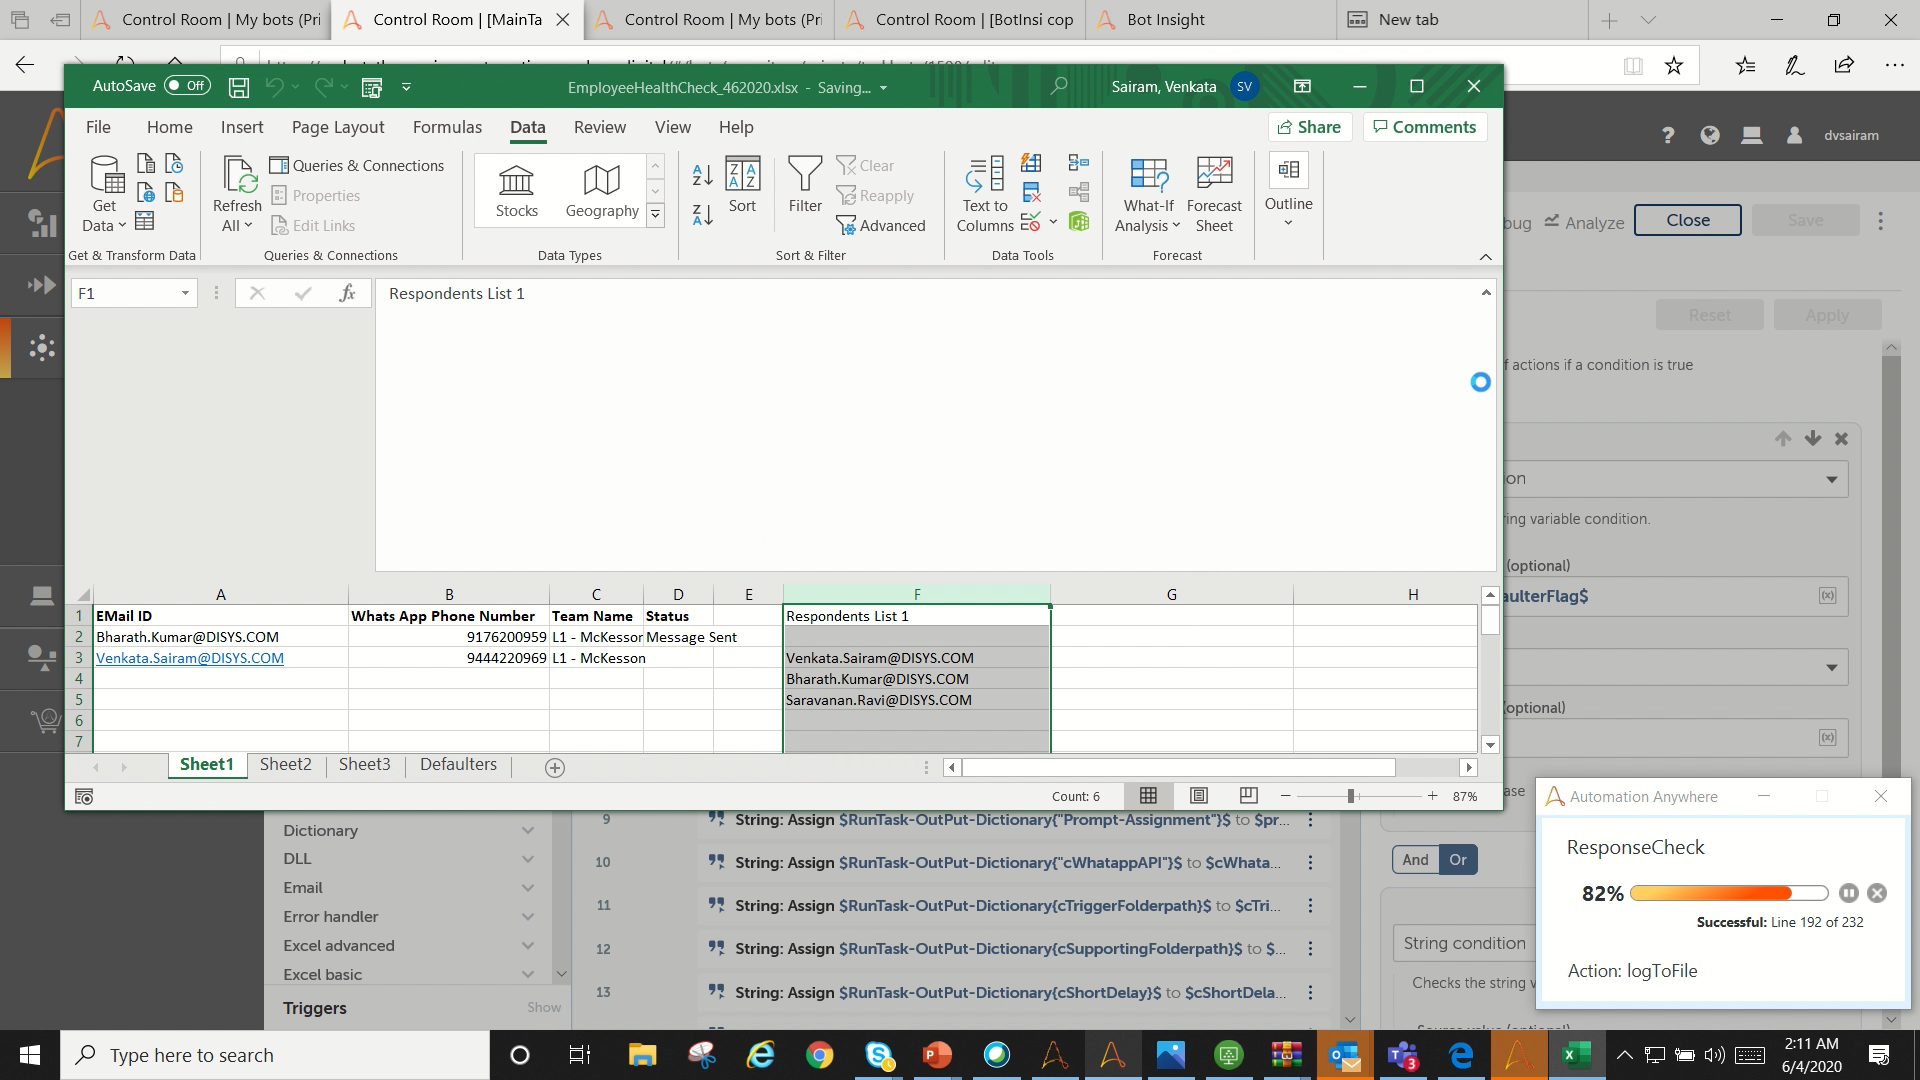Open Venkata.Sairam@DISYS.COM email link in cell A3
Screen dimensions: 1920x1080
(x=190, y=658)
